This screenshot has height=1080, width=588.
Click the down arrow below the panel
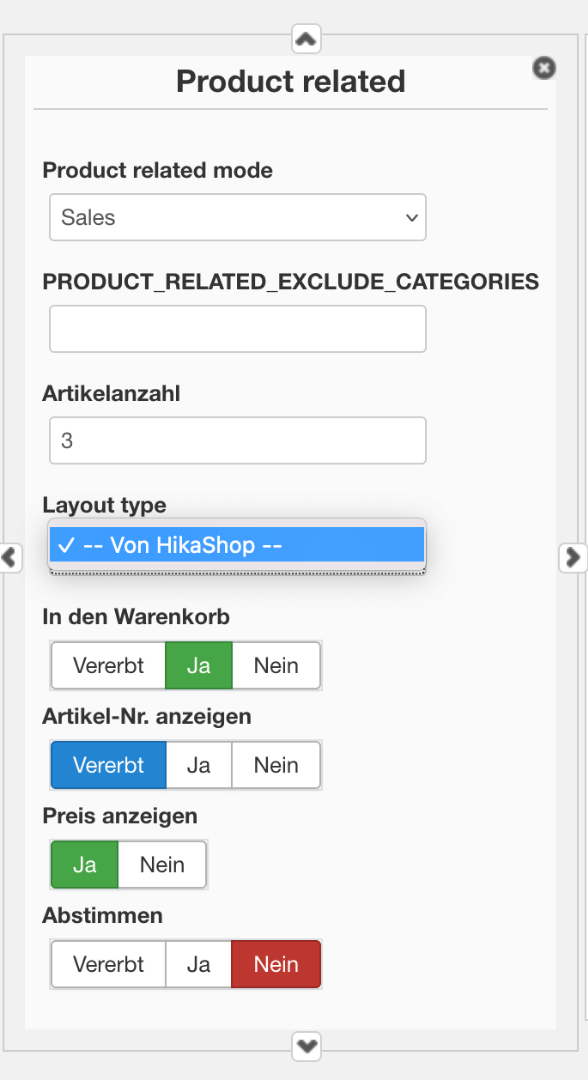pos(306,1046)
